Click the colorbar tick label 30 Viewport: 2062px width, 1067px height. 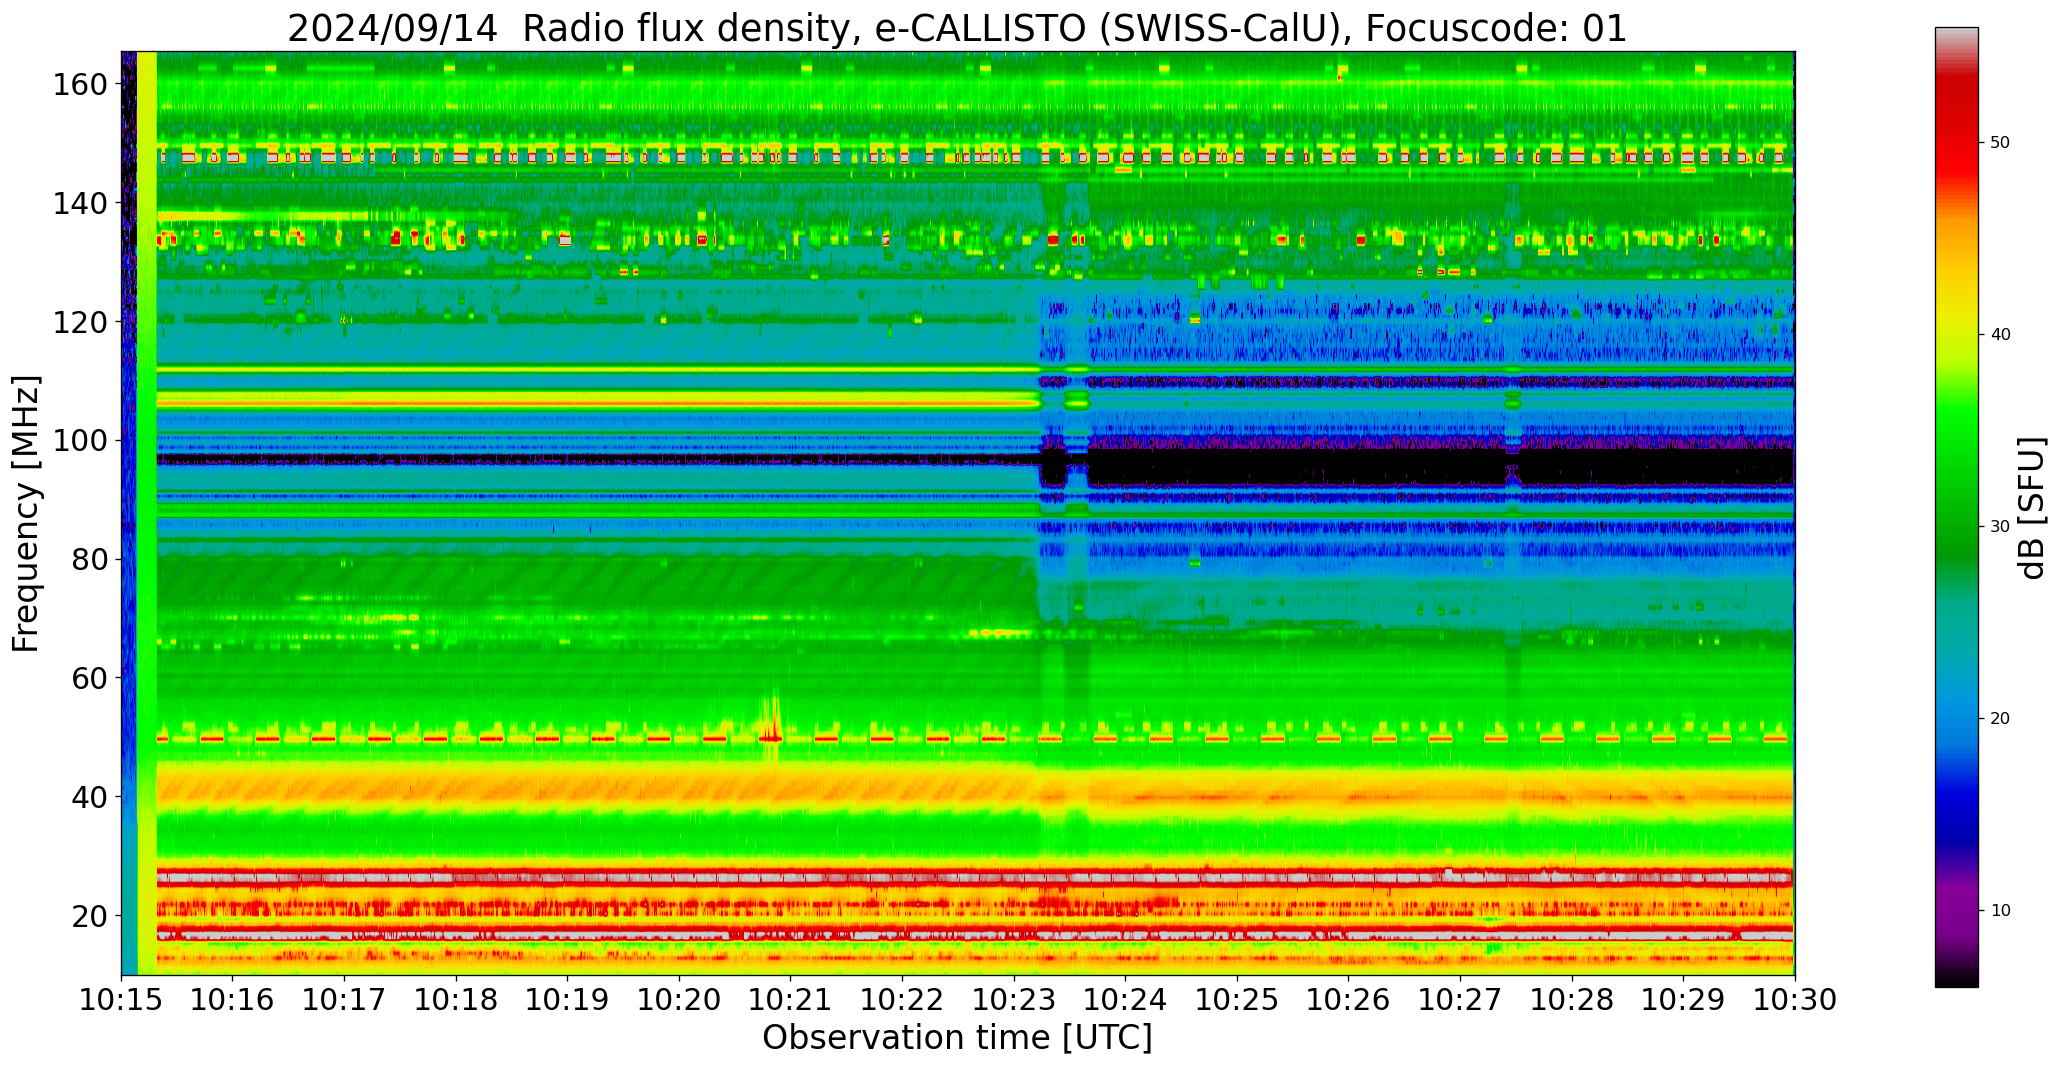[x=2000, y=527]
